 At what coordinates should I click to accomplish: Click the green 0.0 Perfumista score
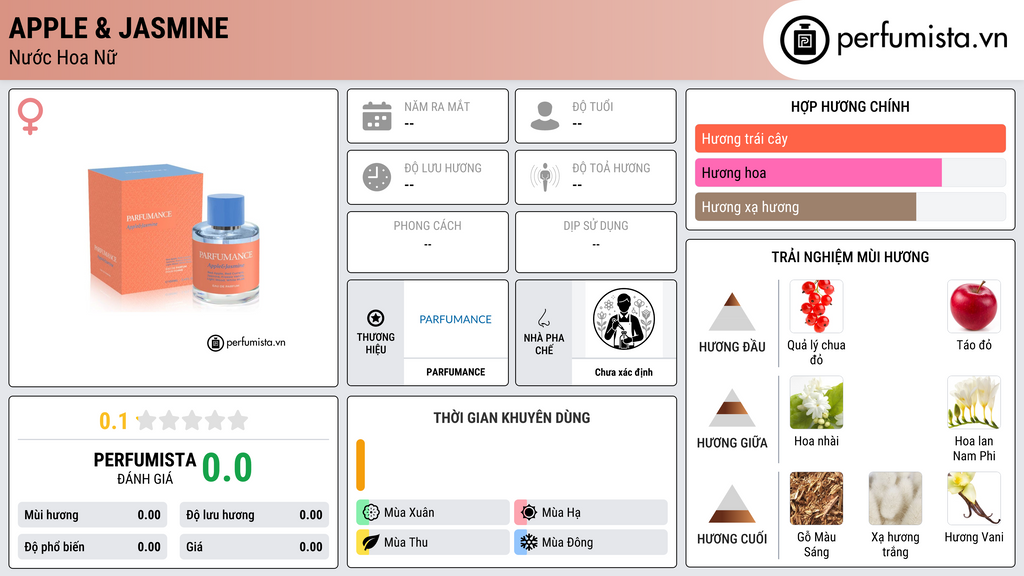pyautogui.click(x=227, y=468)
